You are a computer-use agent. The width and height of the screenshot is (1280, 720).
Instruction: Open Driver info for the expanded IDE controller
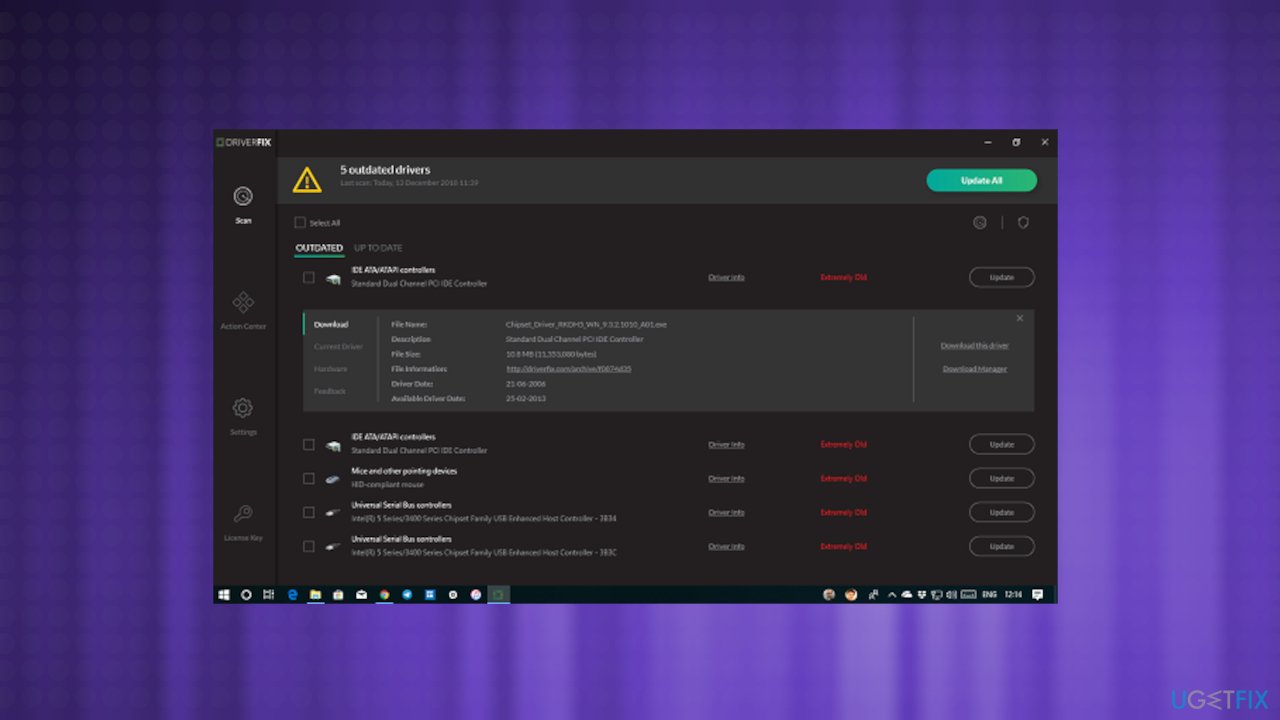click(x=726, y=278)
